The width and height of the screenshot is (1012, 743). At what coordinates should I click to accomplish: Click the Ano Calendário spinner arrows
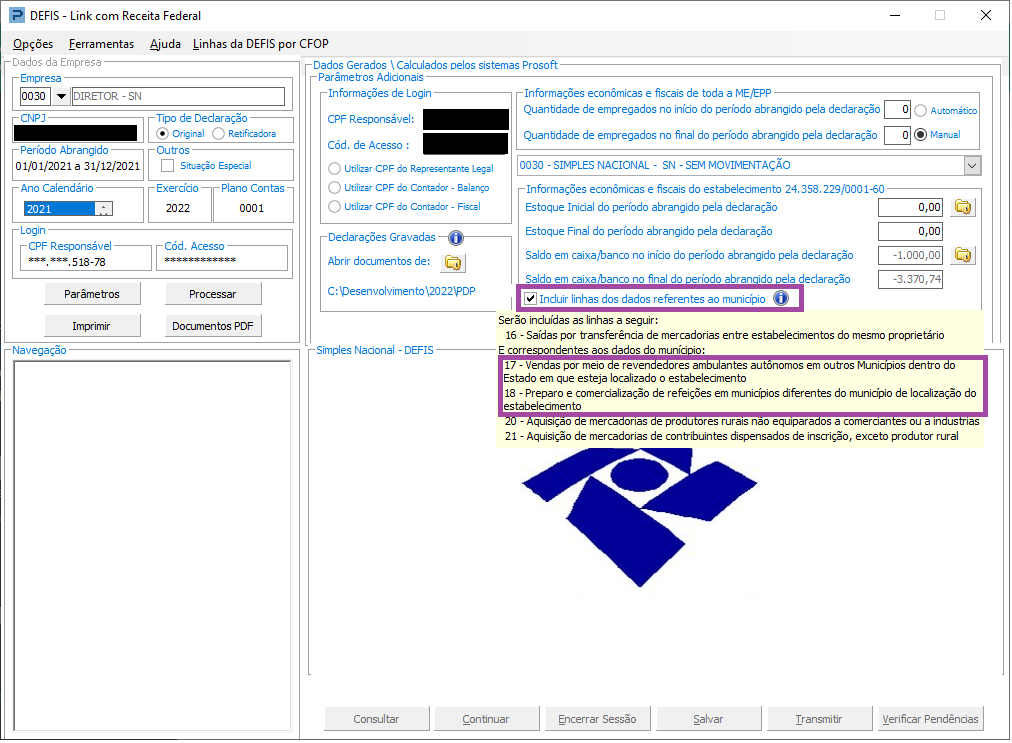click(x=104, y=209)
